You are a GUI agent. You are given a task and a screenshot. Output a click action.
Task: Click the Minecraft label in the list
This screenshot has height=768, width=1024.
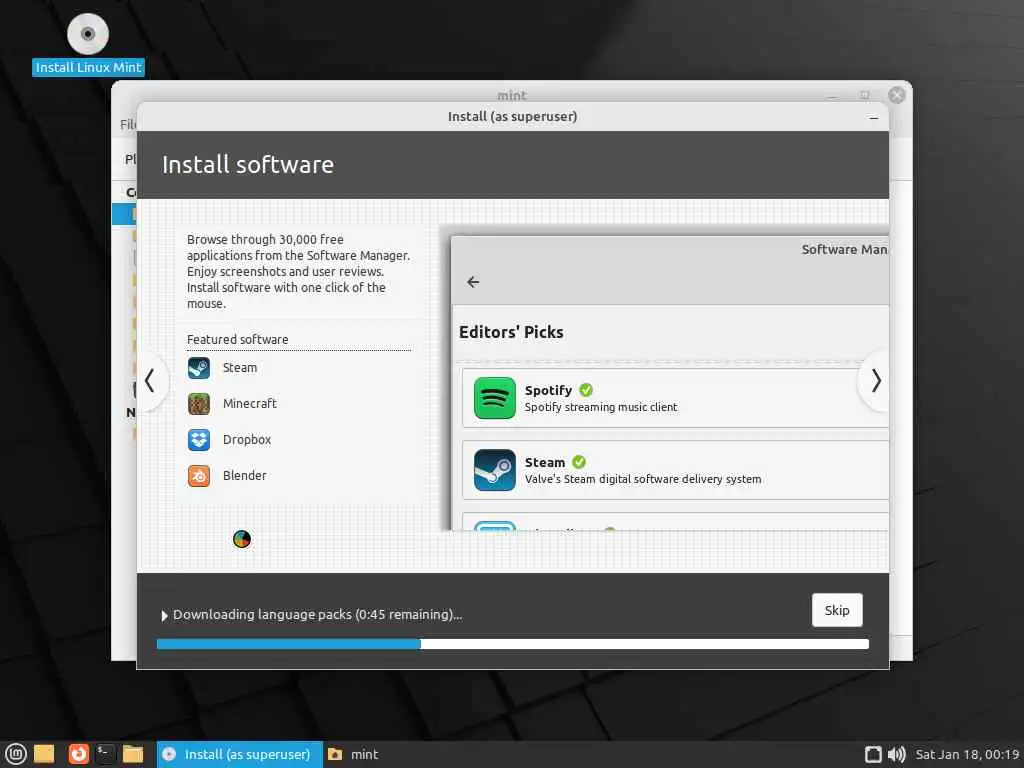(x=249, y=404)
